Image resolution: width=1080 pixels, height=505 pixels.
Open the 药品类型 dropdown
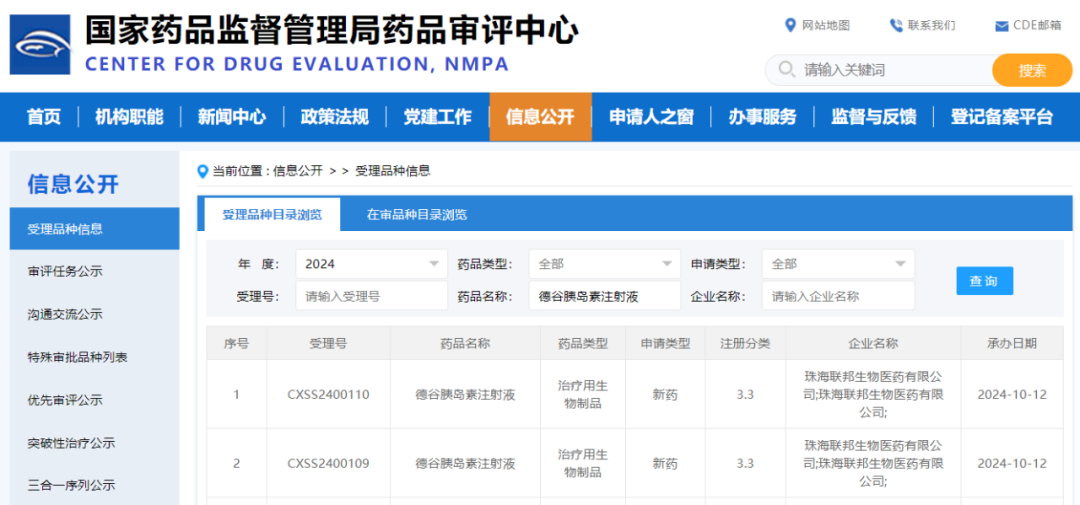pos(667,264)
